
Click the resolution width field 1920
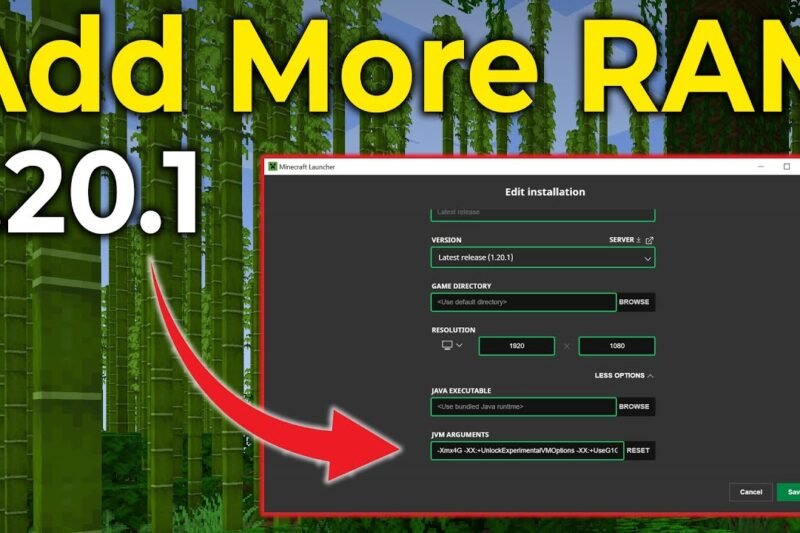[516, 346]
